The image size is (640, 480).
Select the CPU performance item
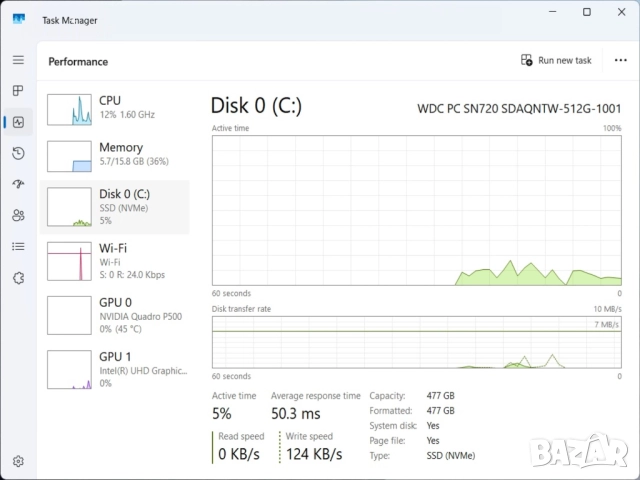[115, 108]
